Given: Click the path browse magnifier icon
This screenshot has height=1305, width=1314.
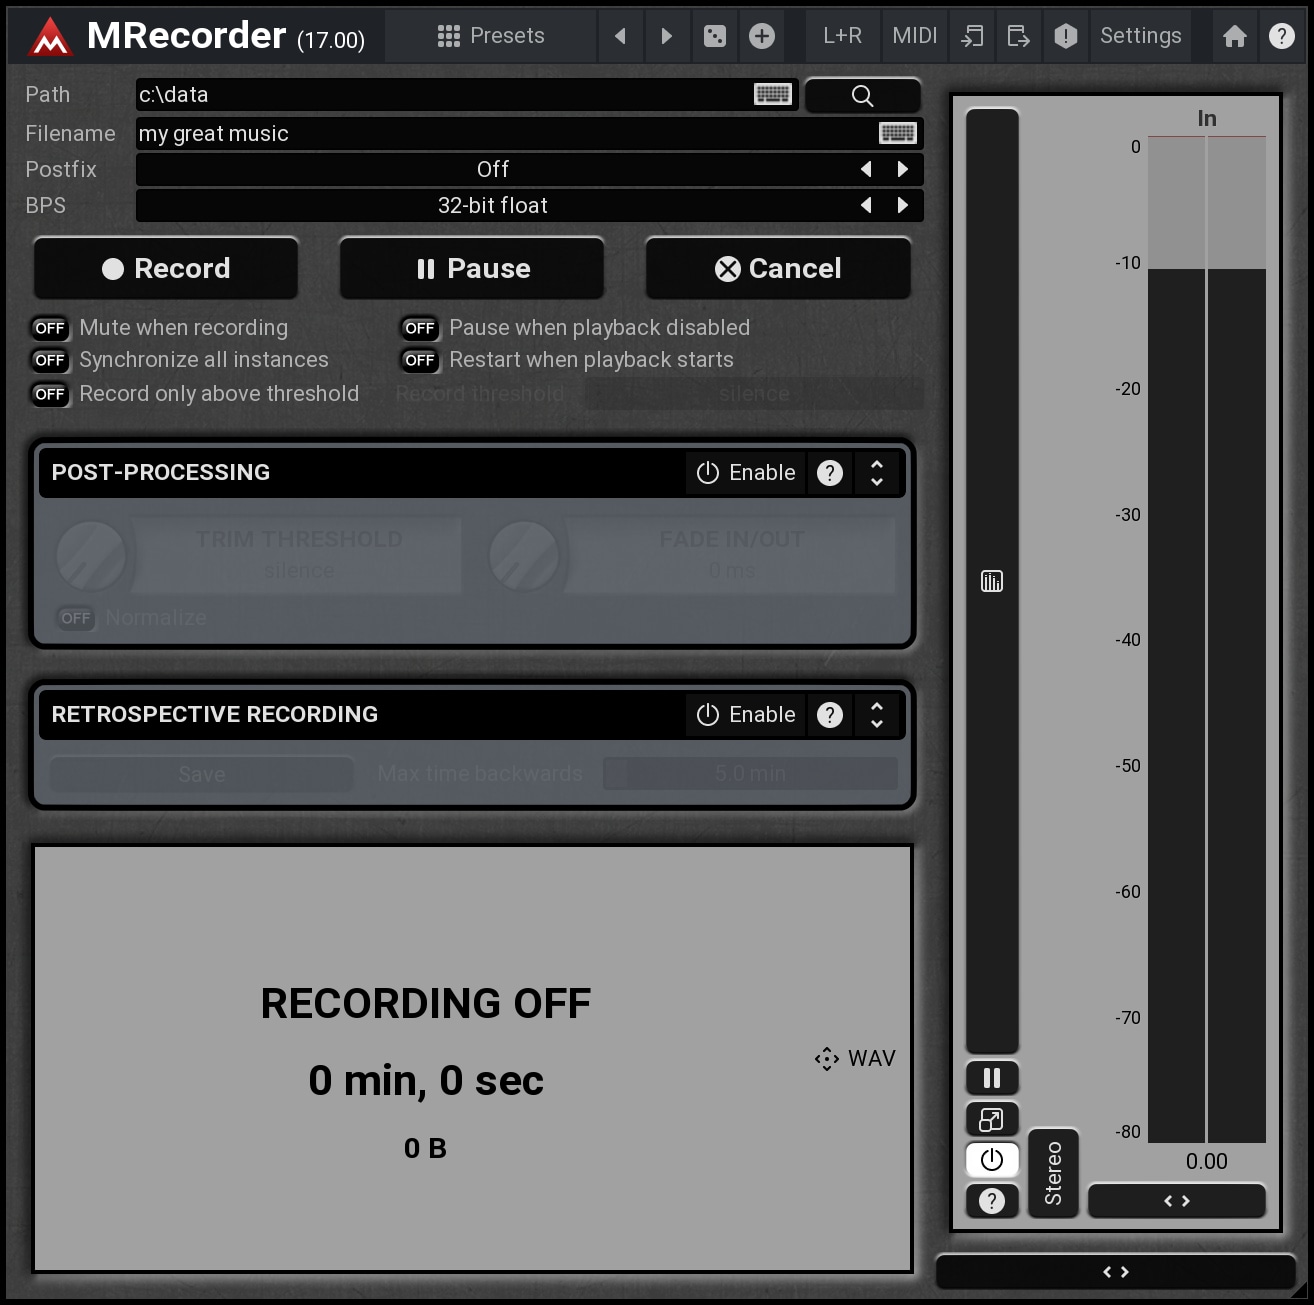Looking at the screenshot, I should (x=862, y=96).
